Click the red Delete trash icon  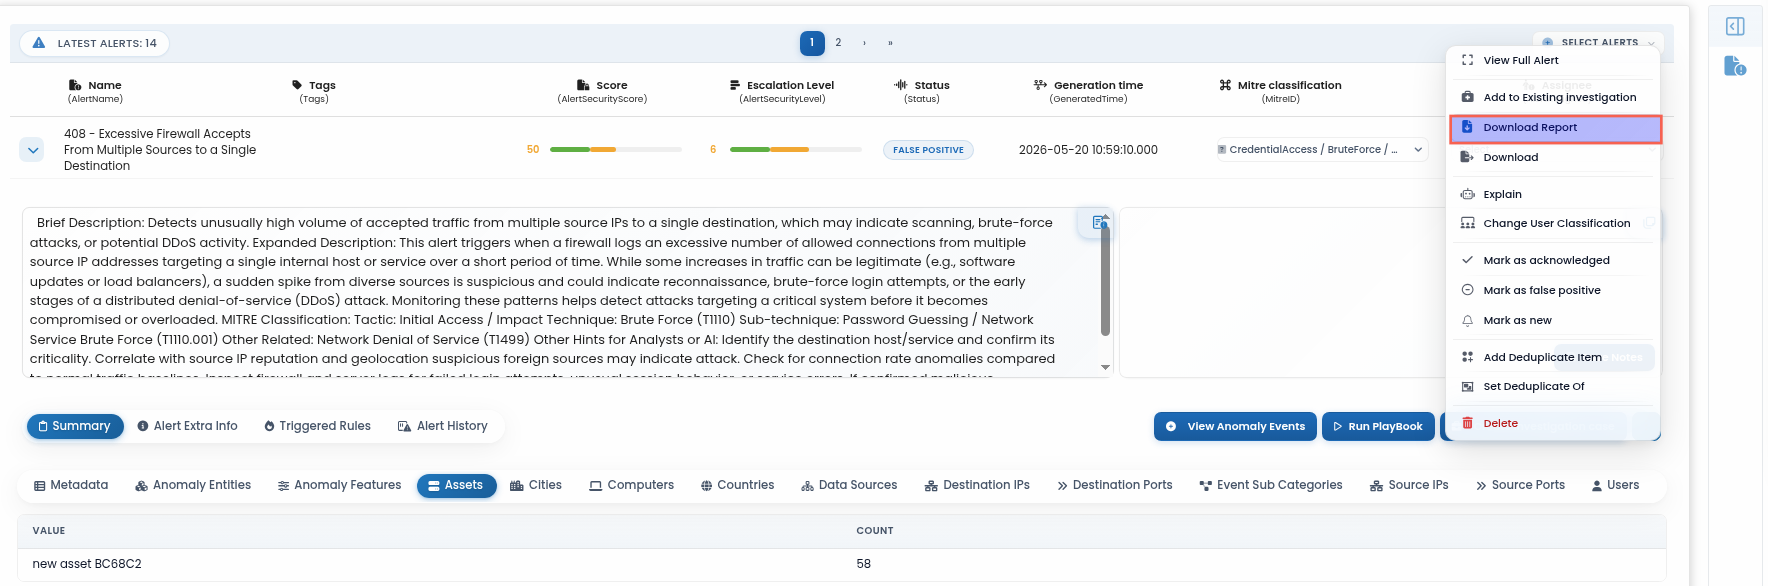(x=1467, y=423)
